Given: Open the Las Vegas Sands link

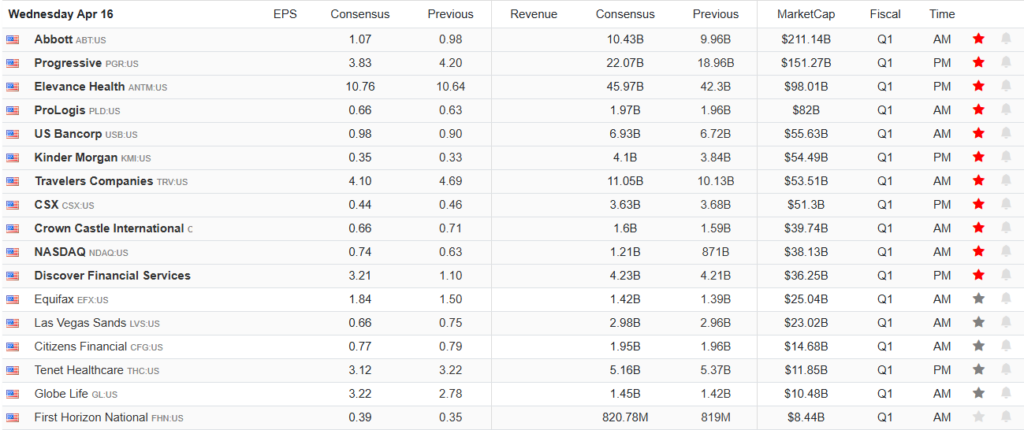Looking at the screenshot, I should [80, 322].
